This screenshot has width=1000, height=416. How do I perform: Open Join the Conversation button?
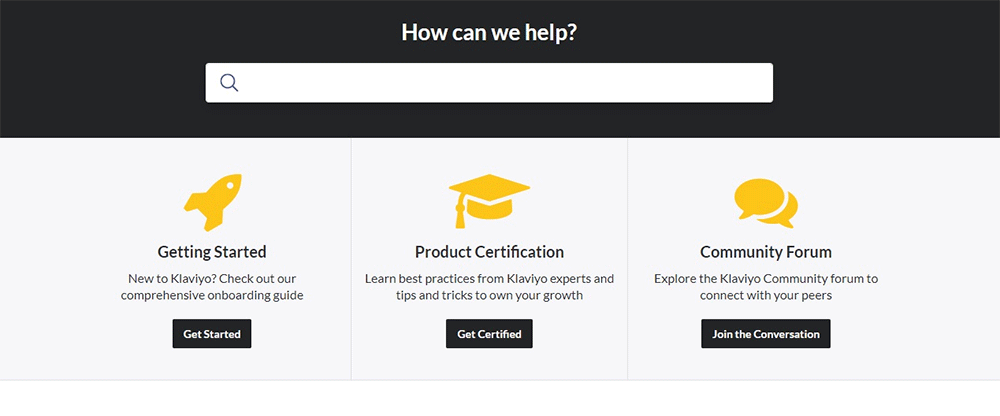[765, 334]
